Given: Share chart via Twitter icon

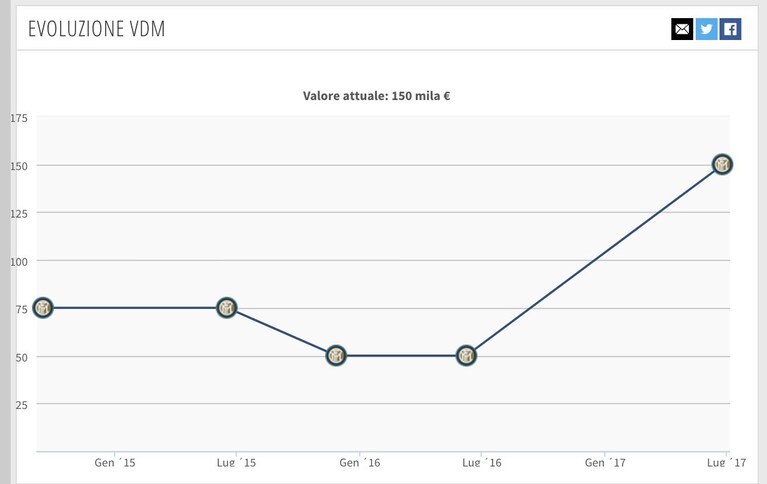Looking at the screenshot, I should pyautogui.click(x=706, y=29).
